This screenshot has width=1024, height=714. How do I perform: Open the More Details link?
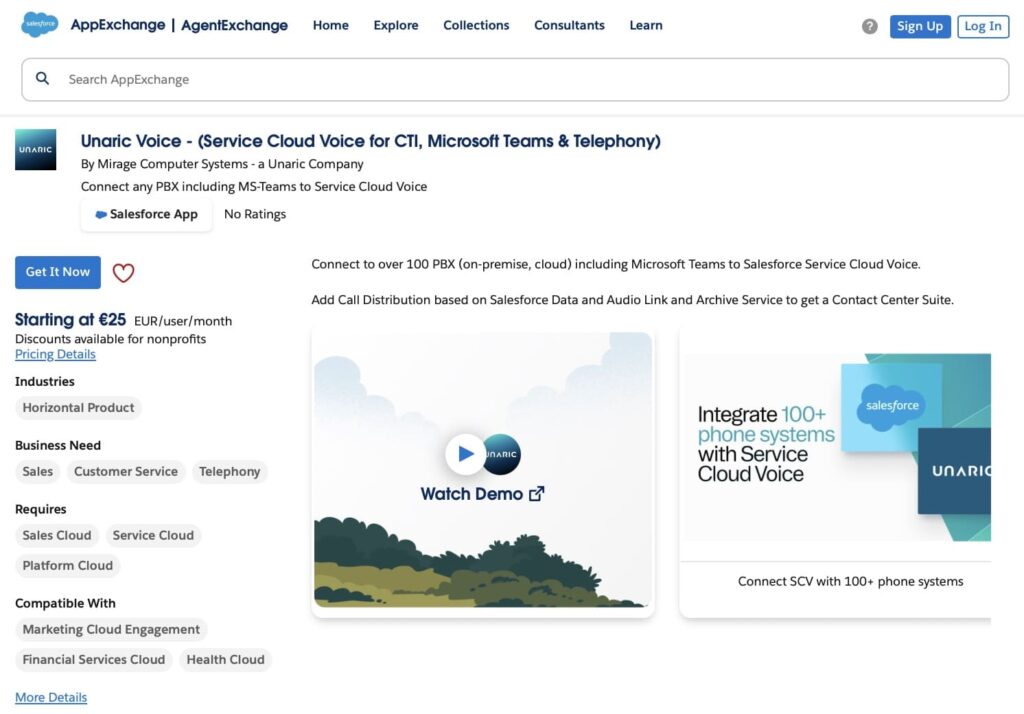point(51,697)
